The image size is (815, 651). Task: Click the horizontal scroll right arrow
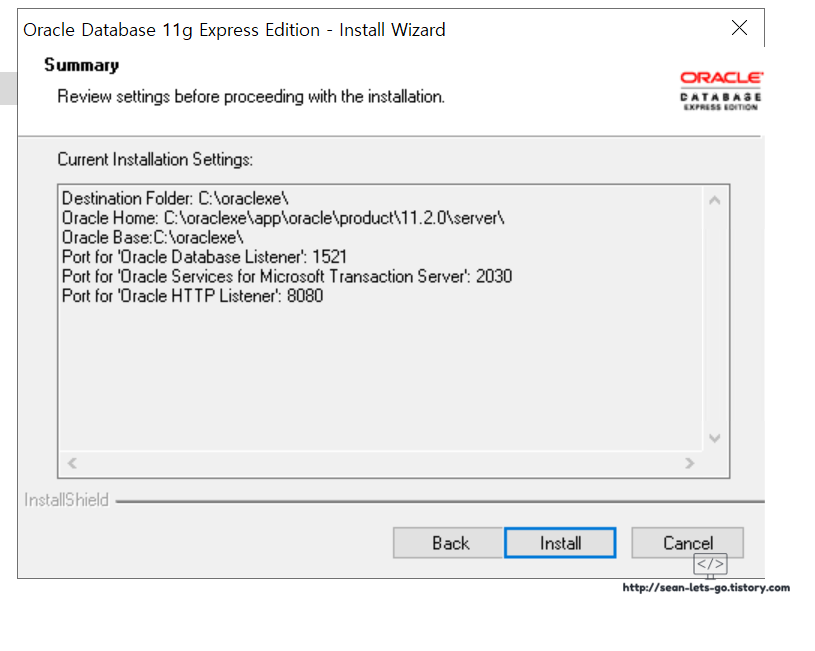[x=689, y=463]
